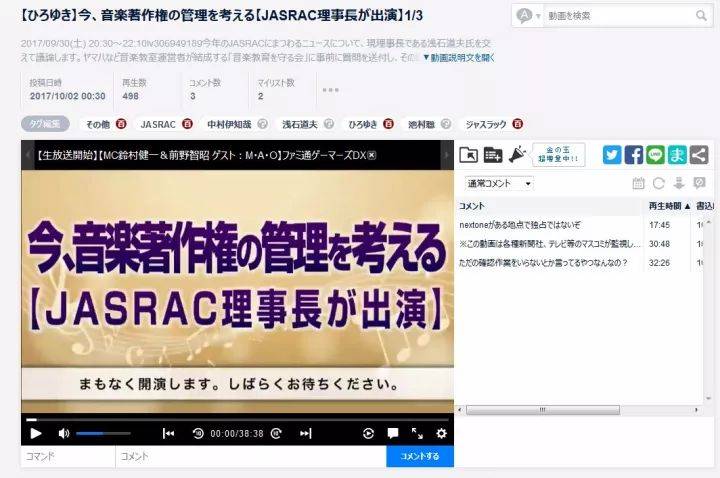Share via LINE icon
720x478 pixels.
[x=655, y=155]
